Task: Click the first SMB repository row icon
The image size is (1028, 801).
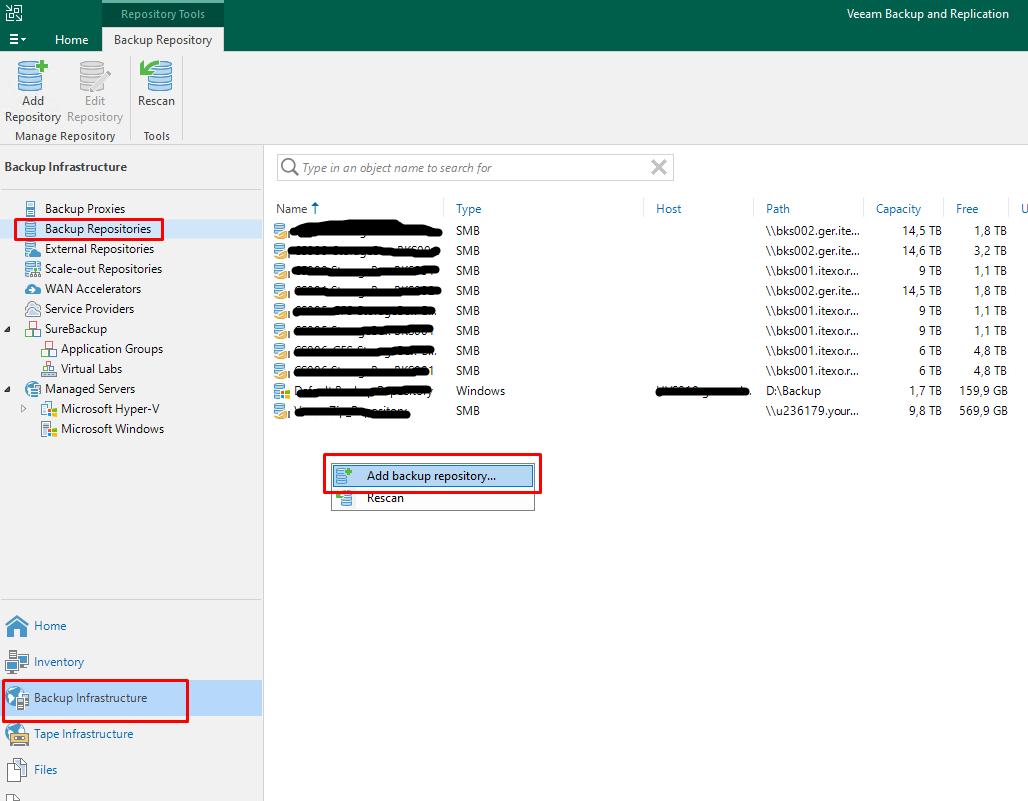Action: point(281,231)
